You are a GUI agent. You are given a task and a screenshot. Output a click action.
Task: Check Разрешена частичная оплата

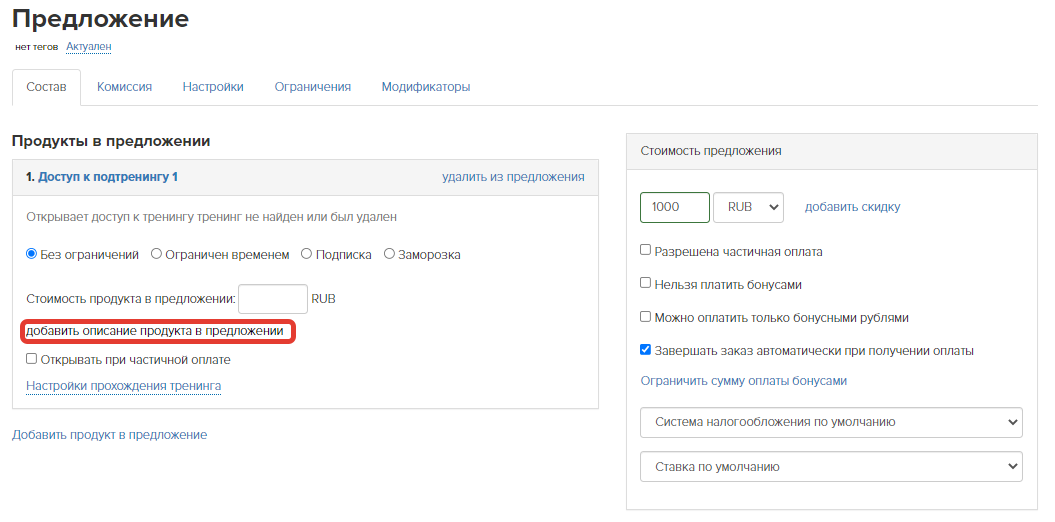pos(645,250)
